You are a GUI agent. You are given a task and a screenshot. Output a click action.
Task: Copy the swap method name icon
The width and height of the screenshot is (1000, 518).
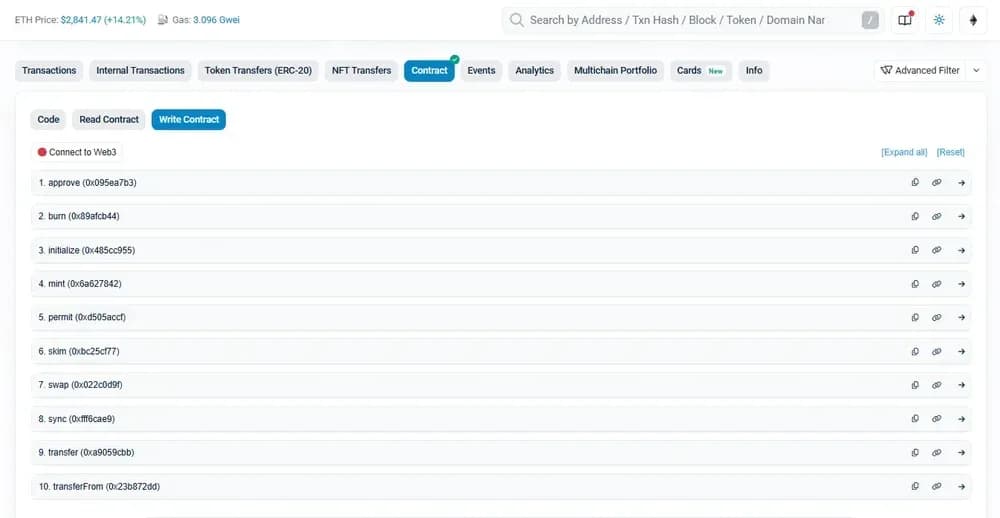915,385
